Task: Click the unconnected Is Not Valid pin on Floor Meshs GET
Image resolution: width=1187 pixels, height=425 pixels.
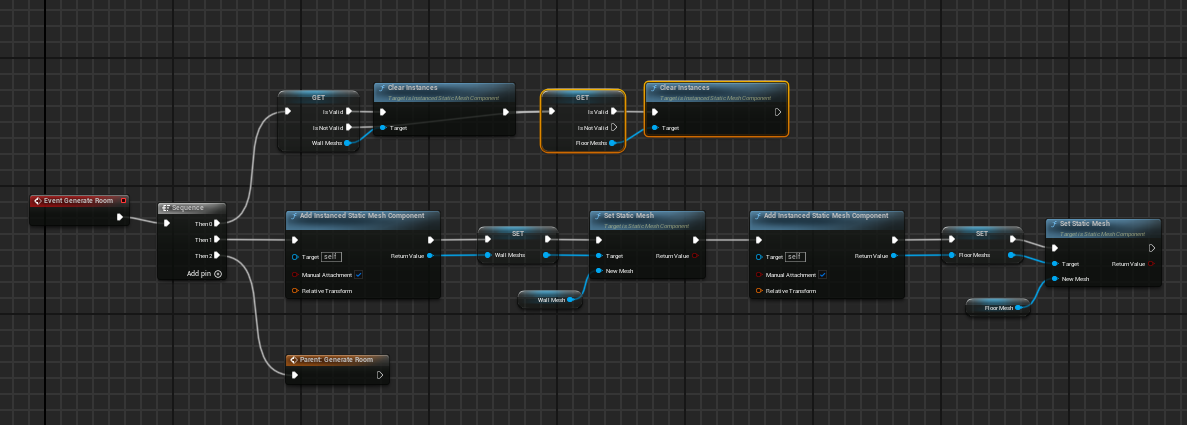Action: pos(614,128)
